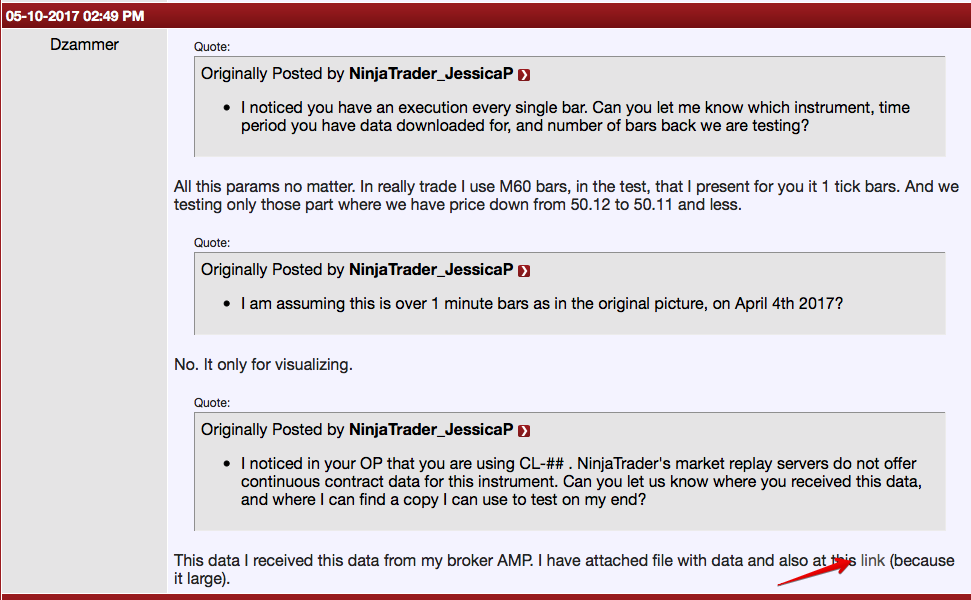The height and width of the screenshot is (600, 971).
Task: Click the "Quote:" label above the 1 minute bars quote
Action: pos(212,242)
